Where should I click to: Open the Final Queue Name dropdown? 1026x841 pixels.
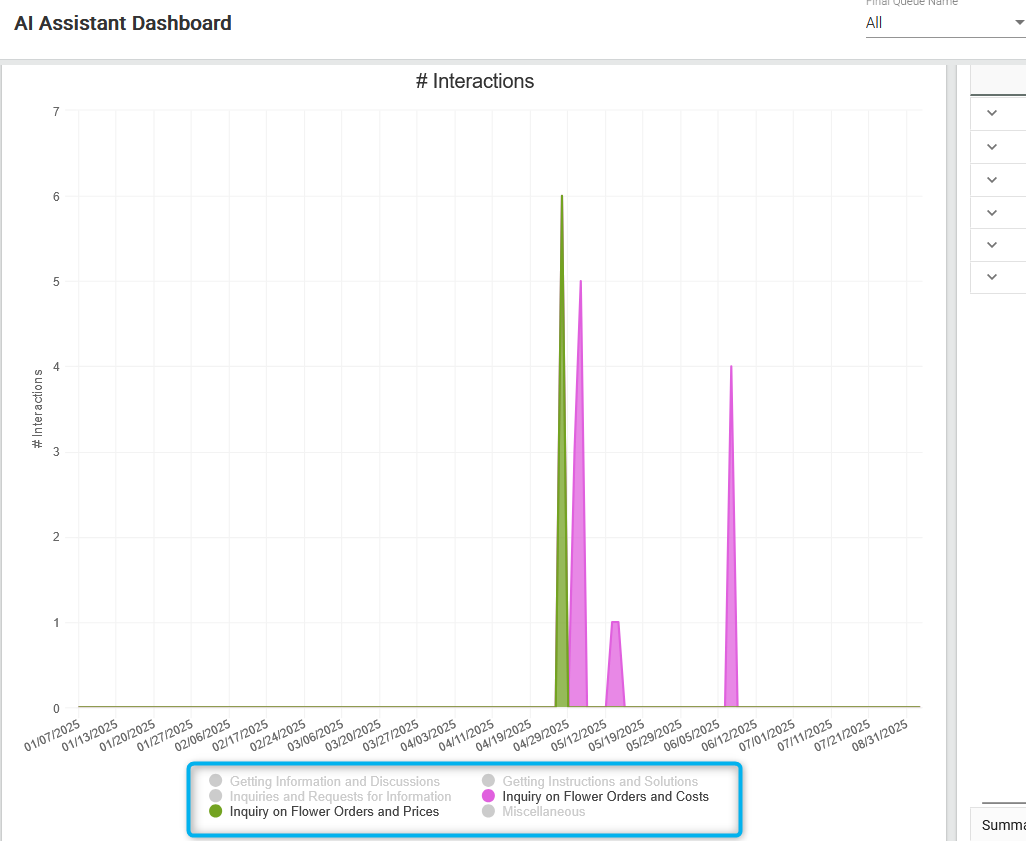(944, 23)
